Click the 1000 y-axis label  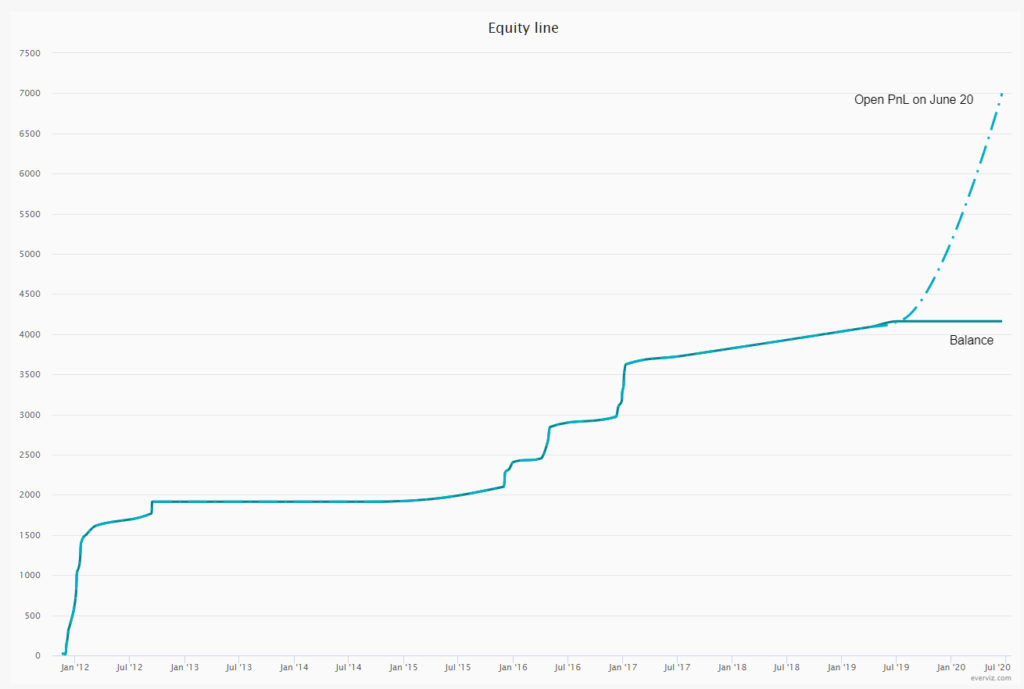30,575
